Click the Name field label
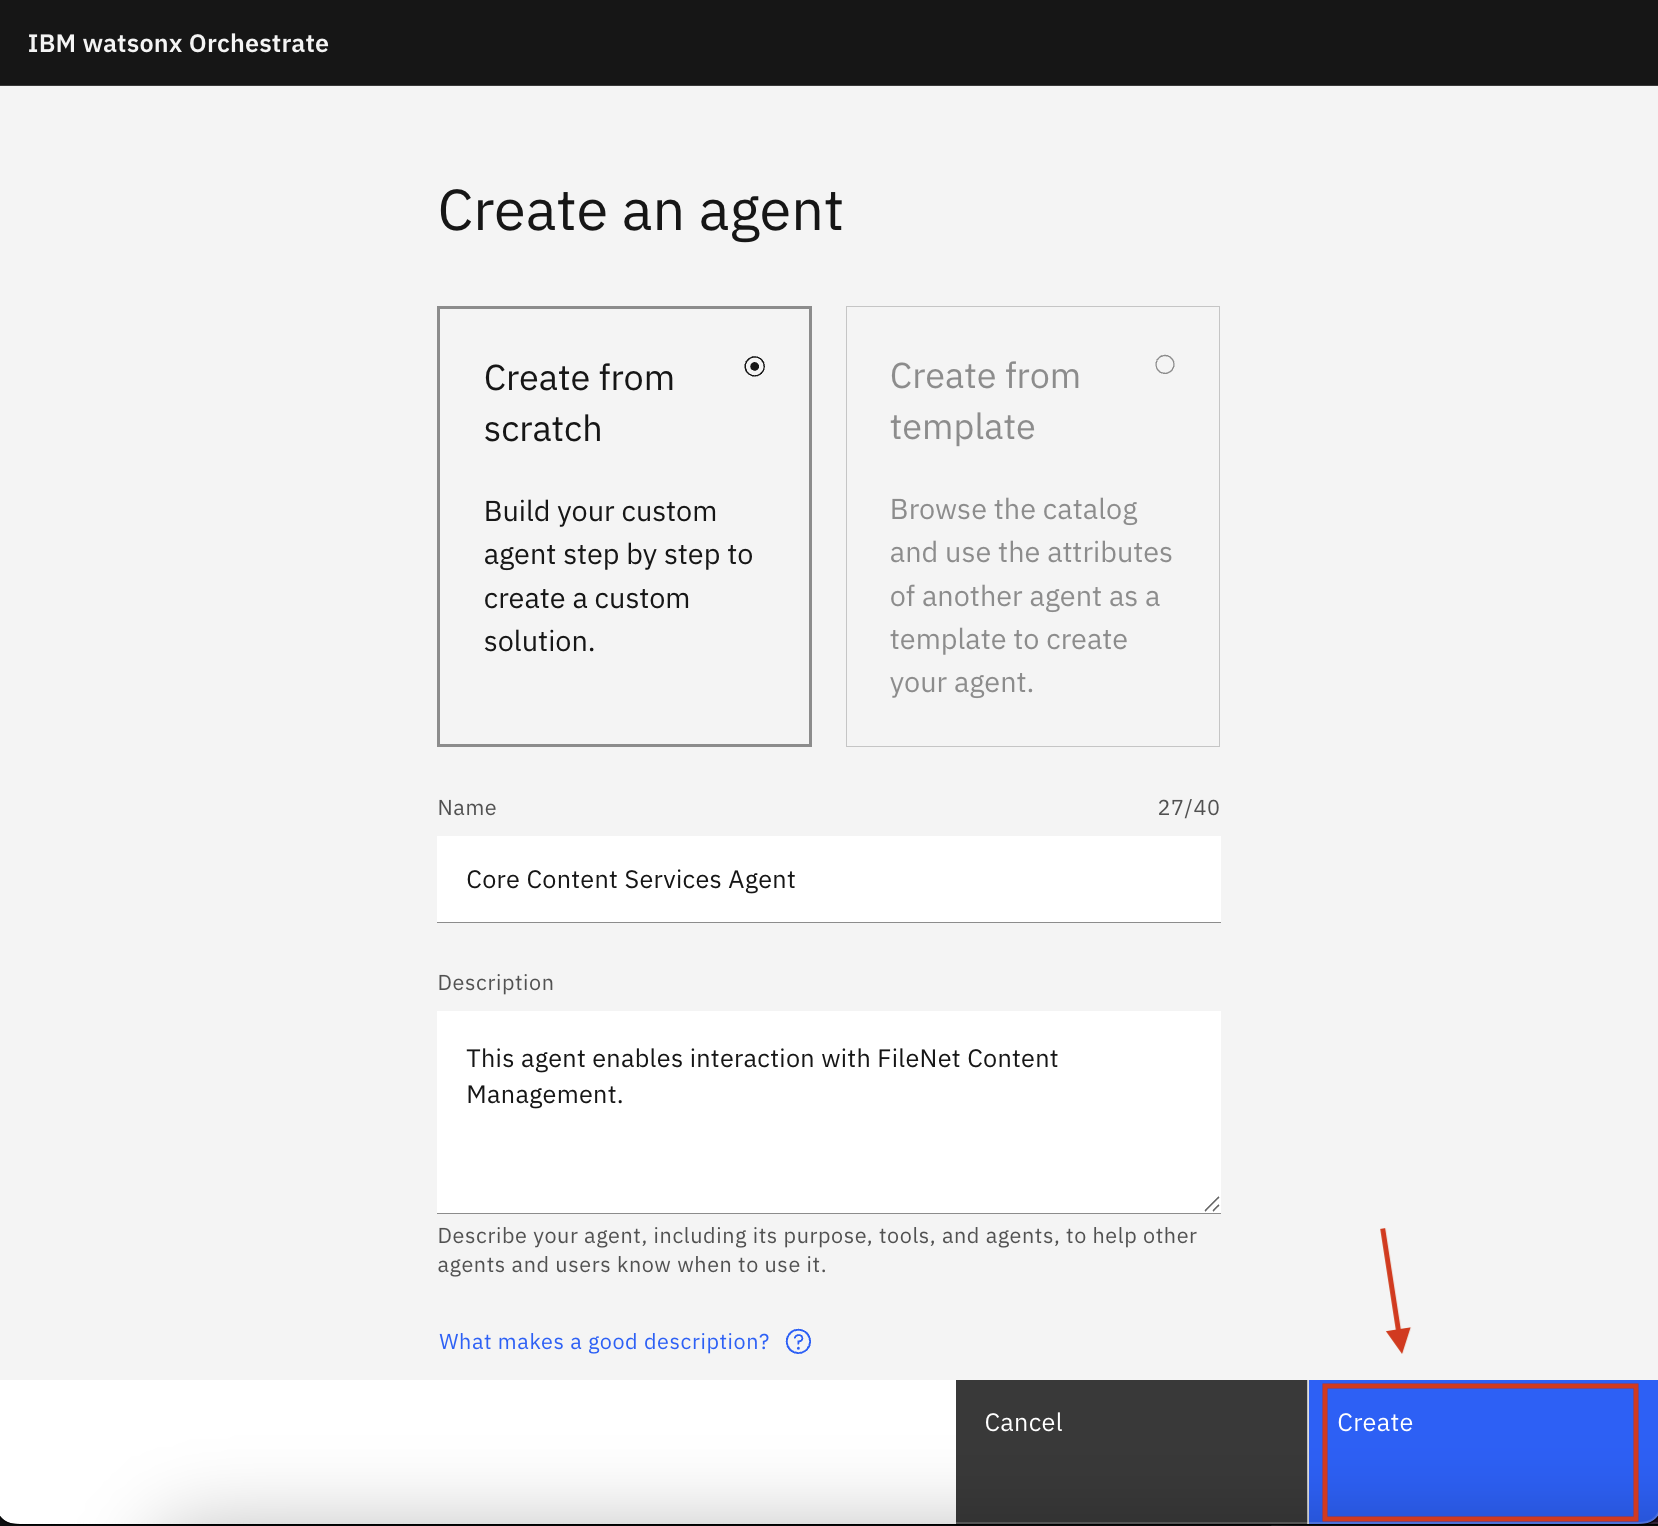 coord(466,807)
